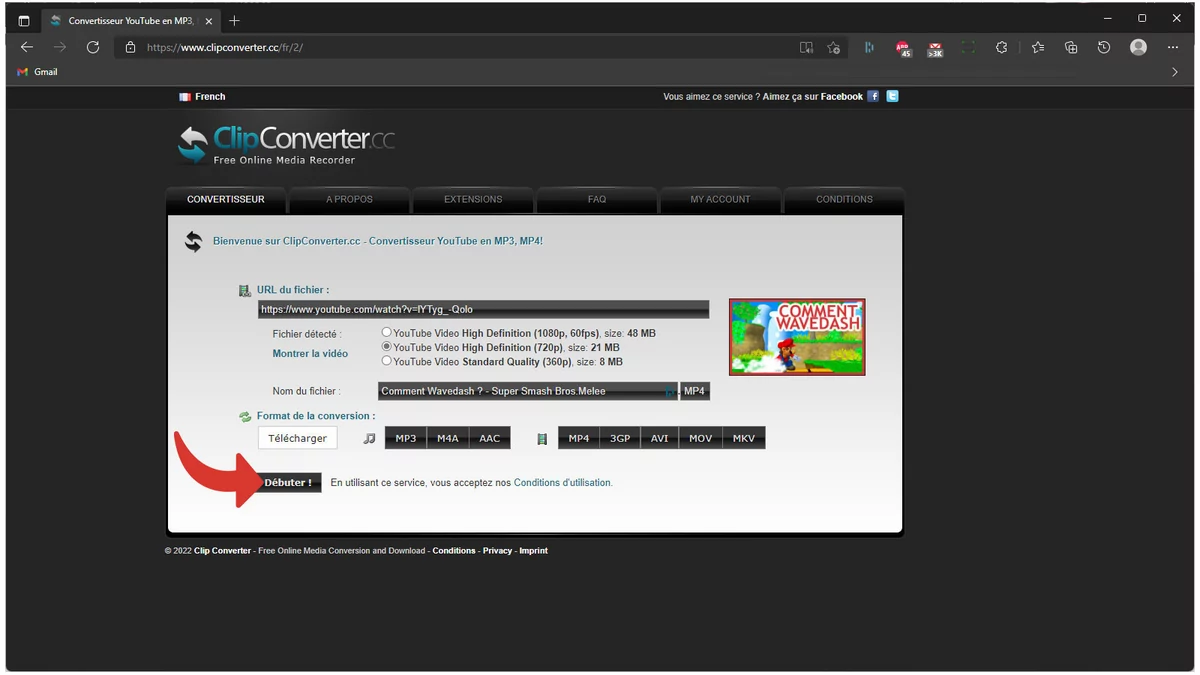Image resolution: width=1200 pixels, height=675 pixels.
Task: Click the Débuter ! button
Action: [x=288, y=482]
